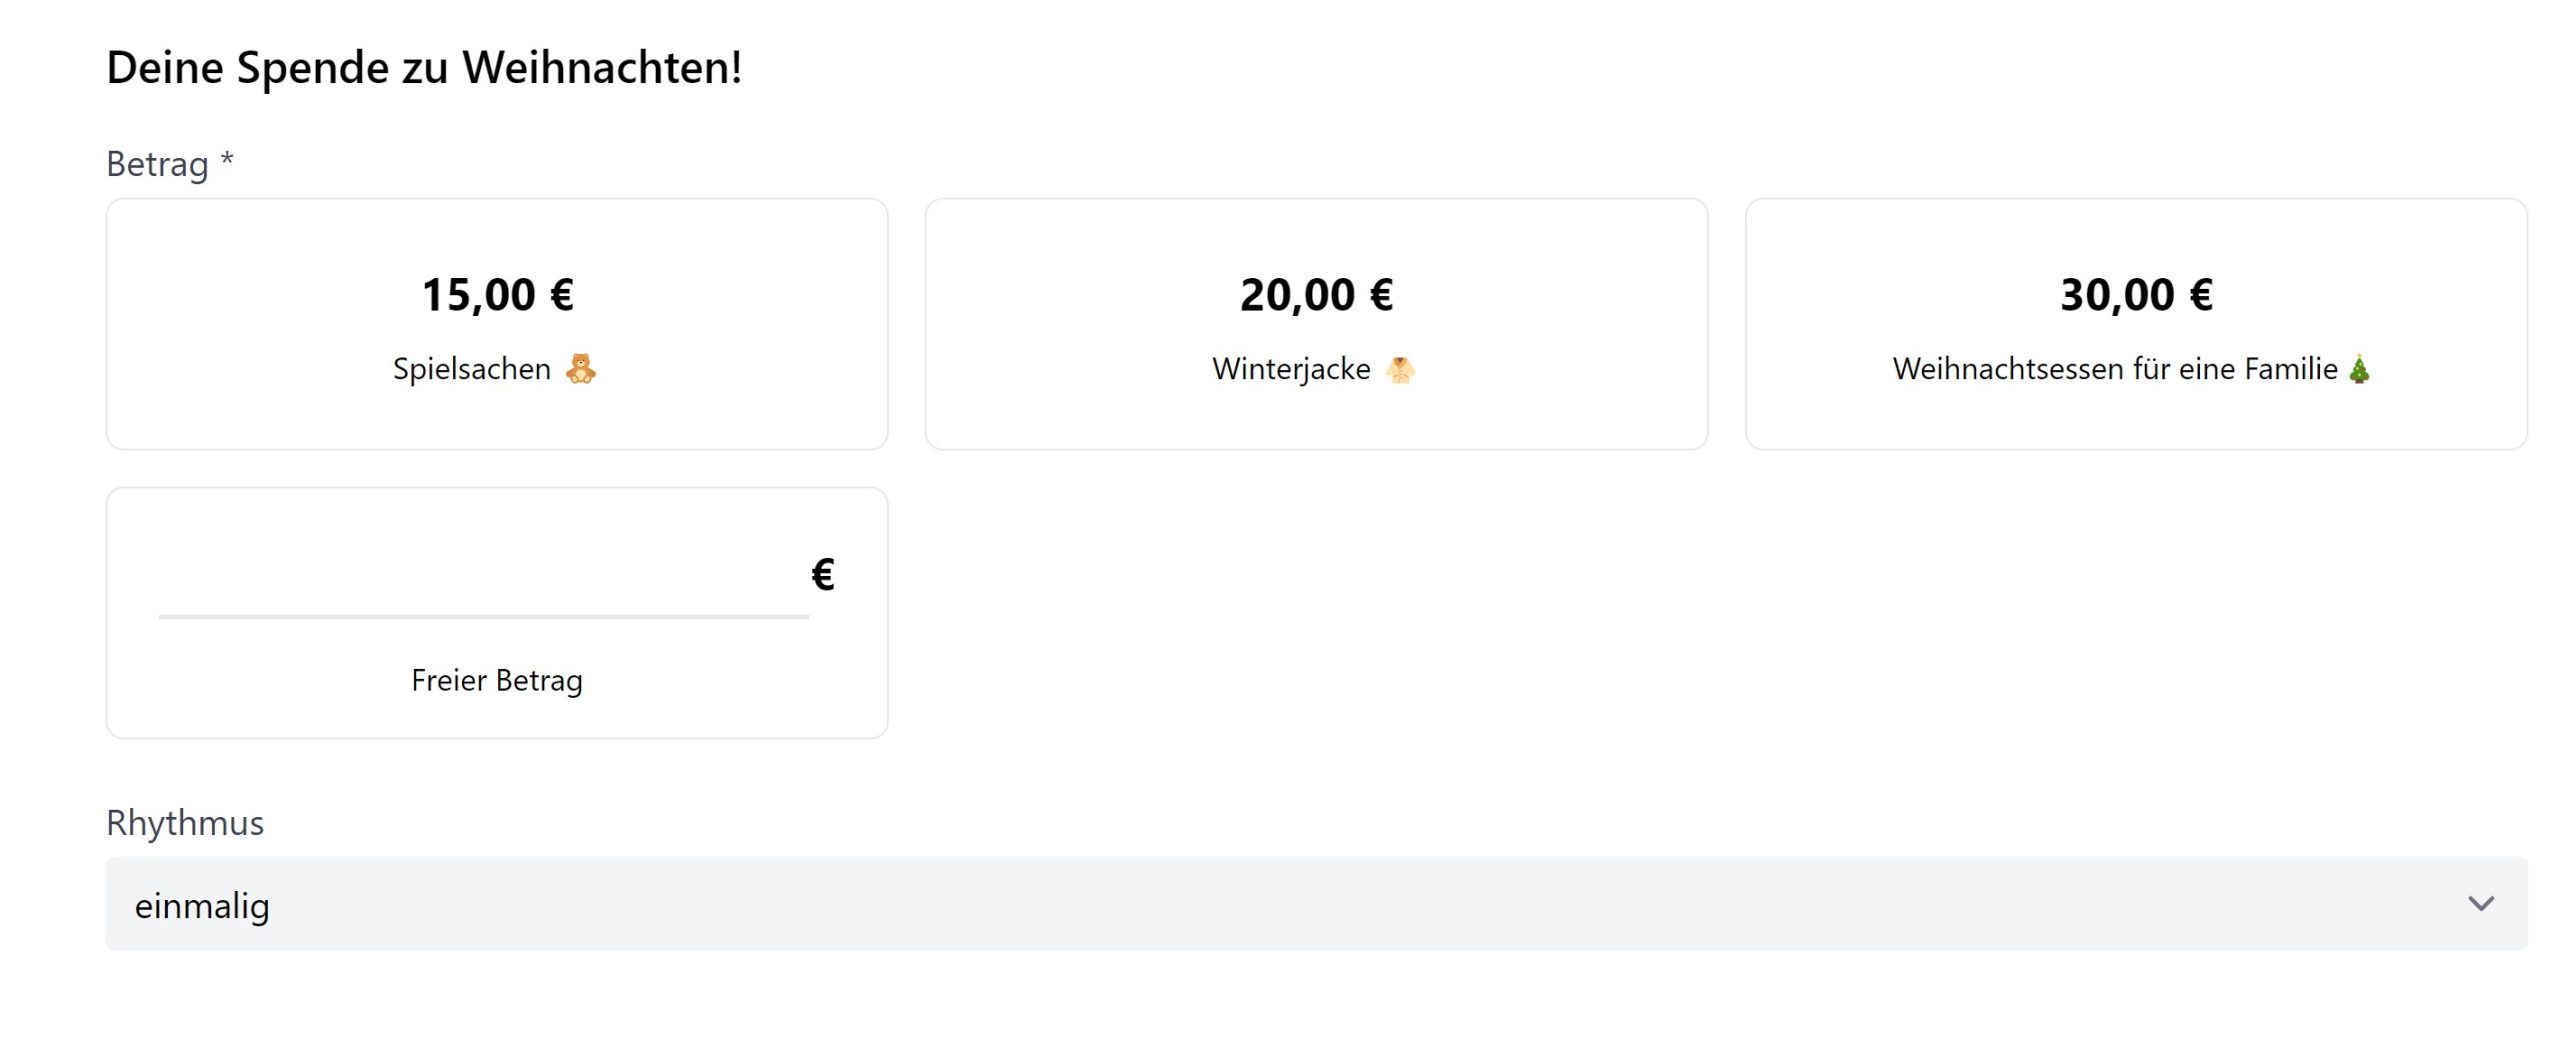Click the heading Deine Spende zu Weihnachten
This screenshot has width=2560, height=1049.
point(424,67)
